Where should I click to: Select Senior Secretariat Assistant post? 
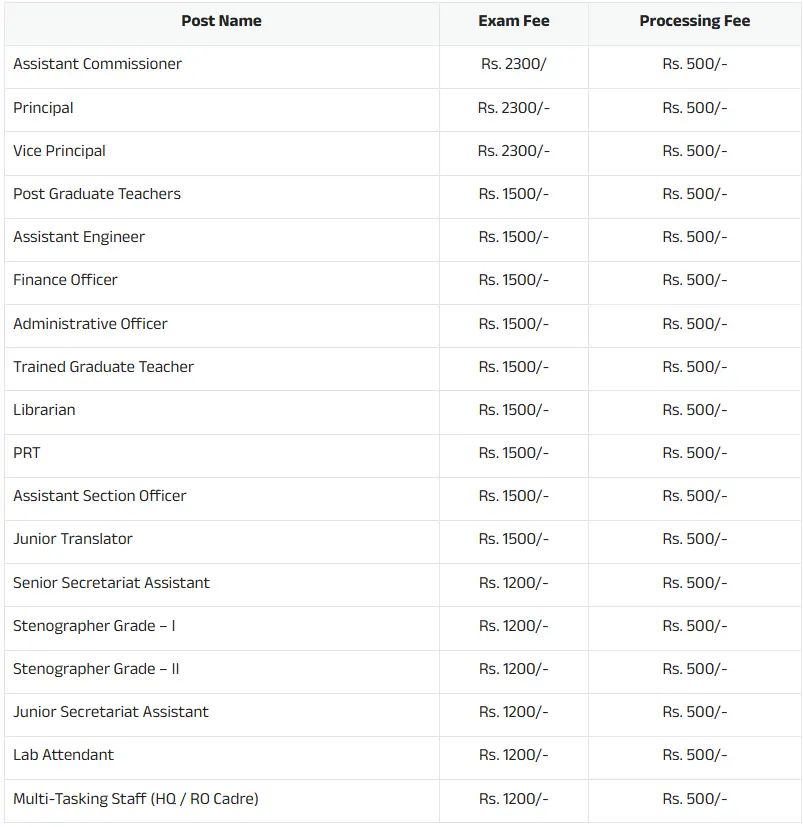pyautogui.click(x=111, y=583)
